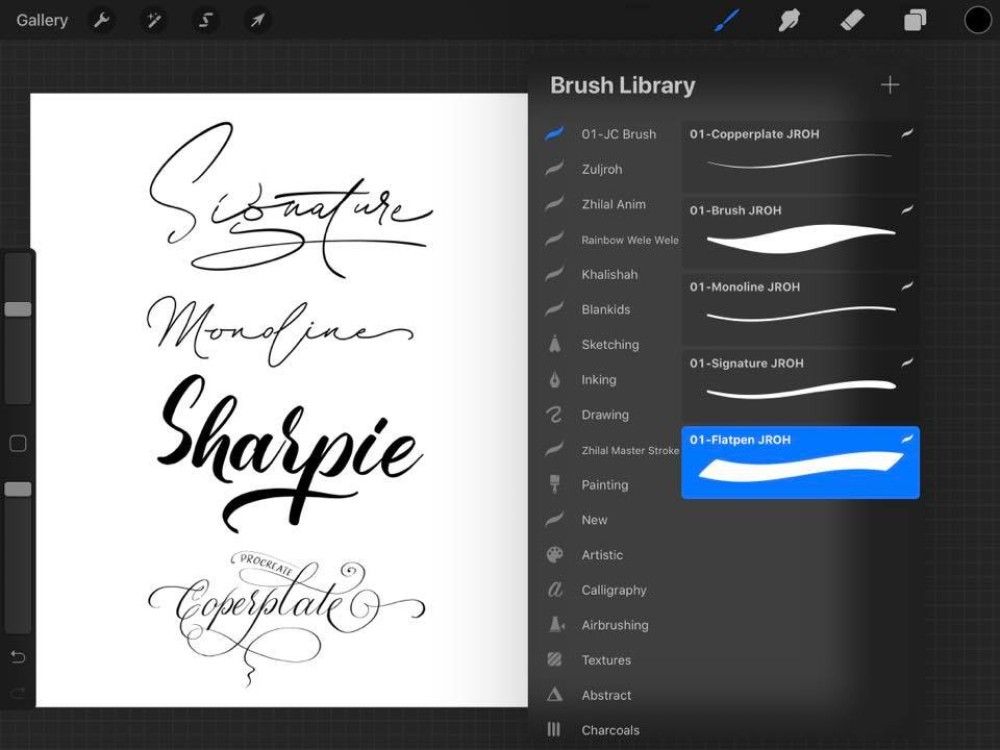Click the brush size slider handle
This screenshot has height=750, width=1000.
pyautogui.click(x=18, y=309)
